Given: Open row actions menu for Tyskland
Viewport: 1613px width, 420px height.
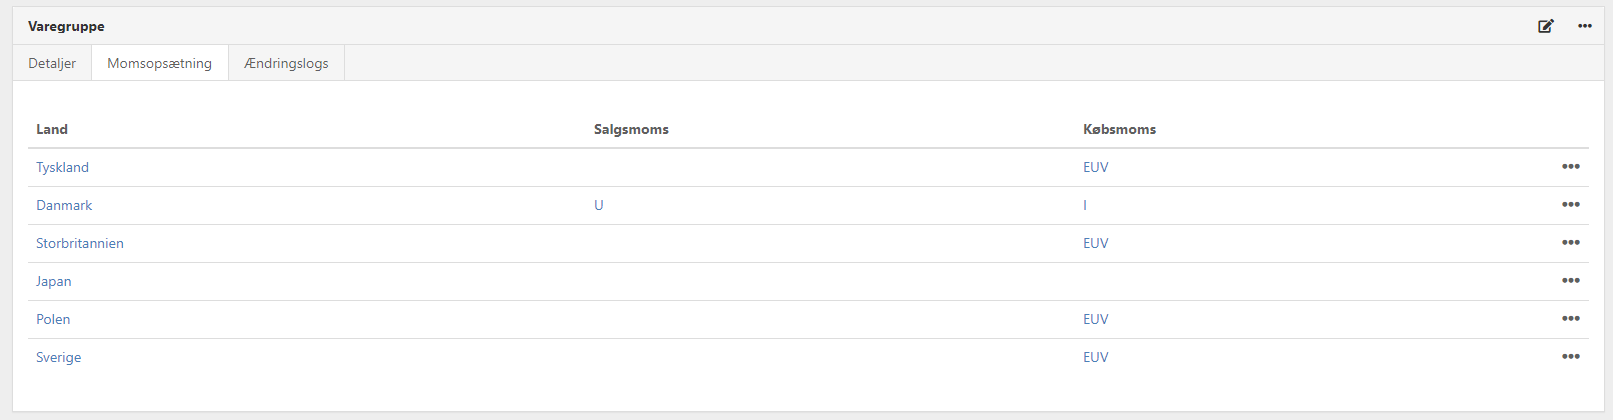Looking at the screenshot, I should tap(1571, 167).
